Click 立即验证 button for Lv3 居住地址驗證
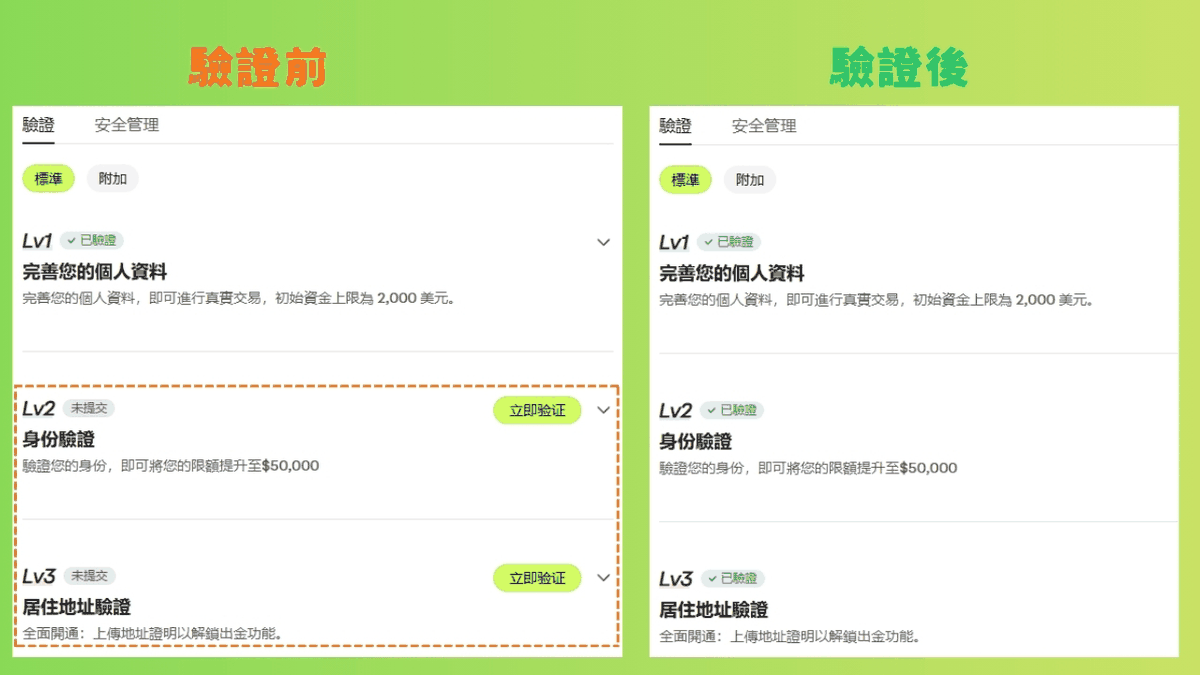This screenshot has height=675, width=1200. coord(537,578)
